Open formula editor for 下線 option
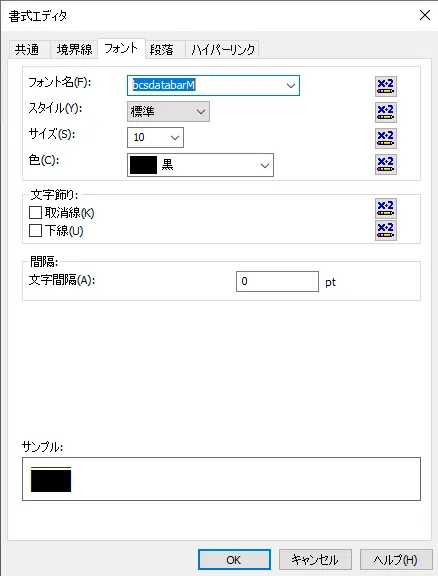The width and height of the screenshot is (438, 576). [385, 230]
